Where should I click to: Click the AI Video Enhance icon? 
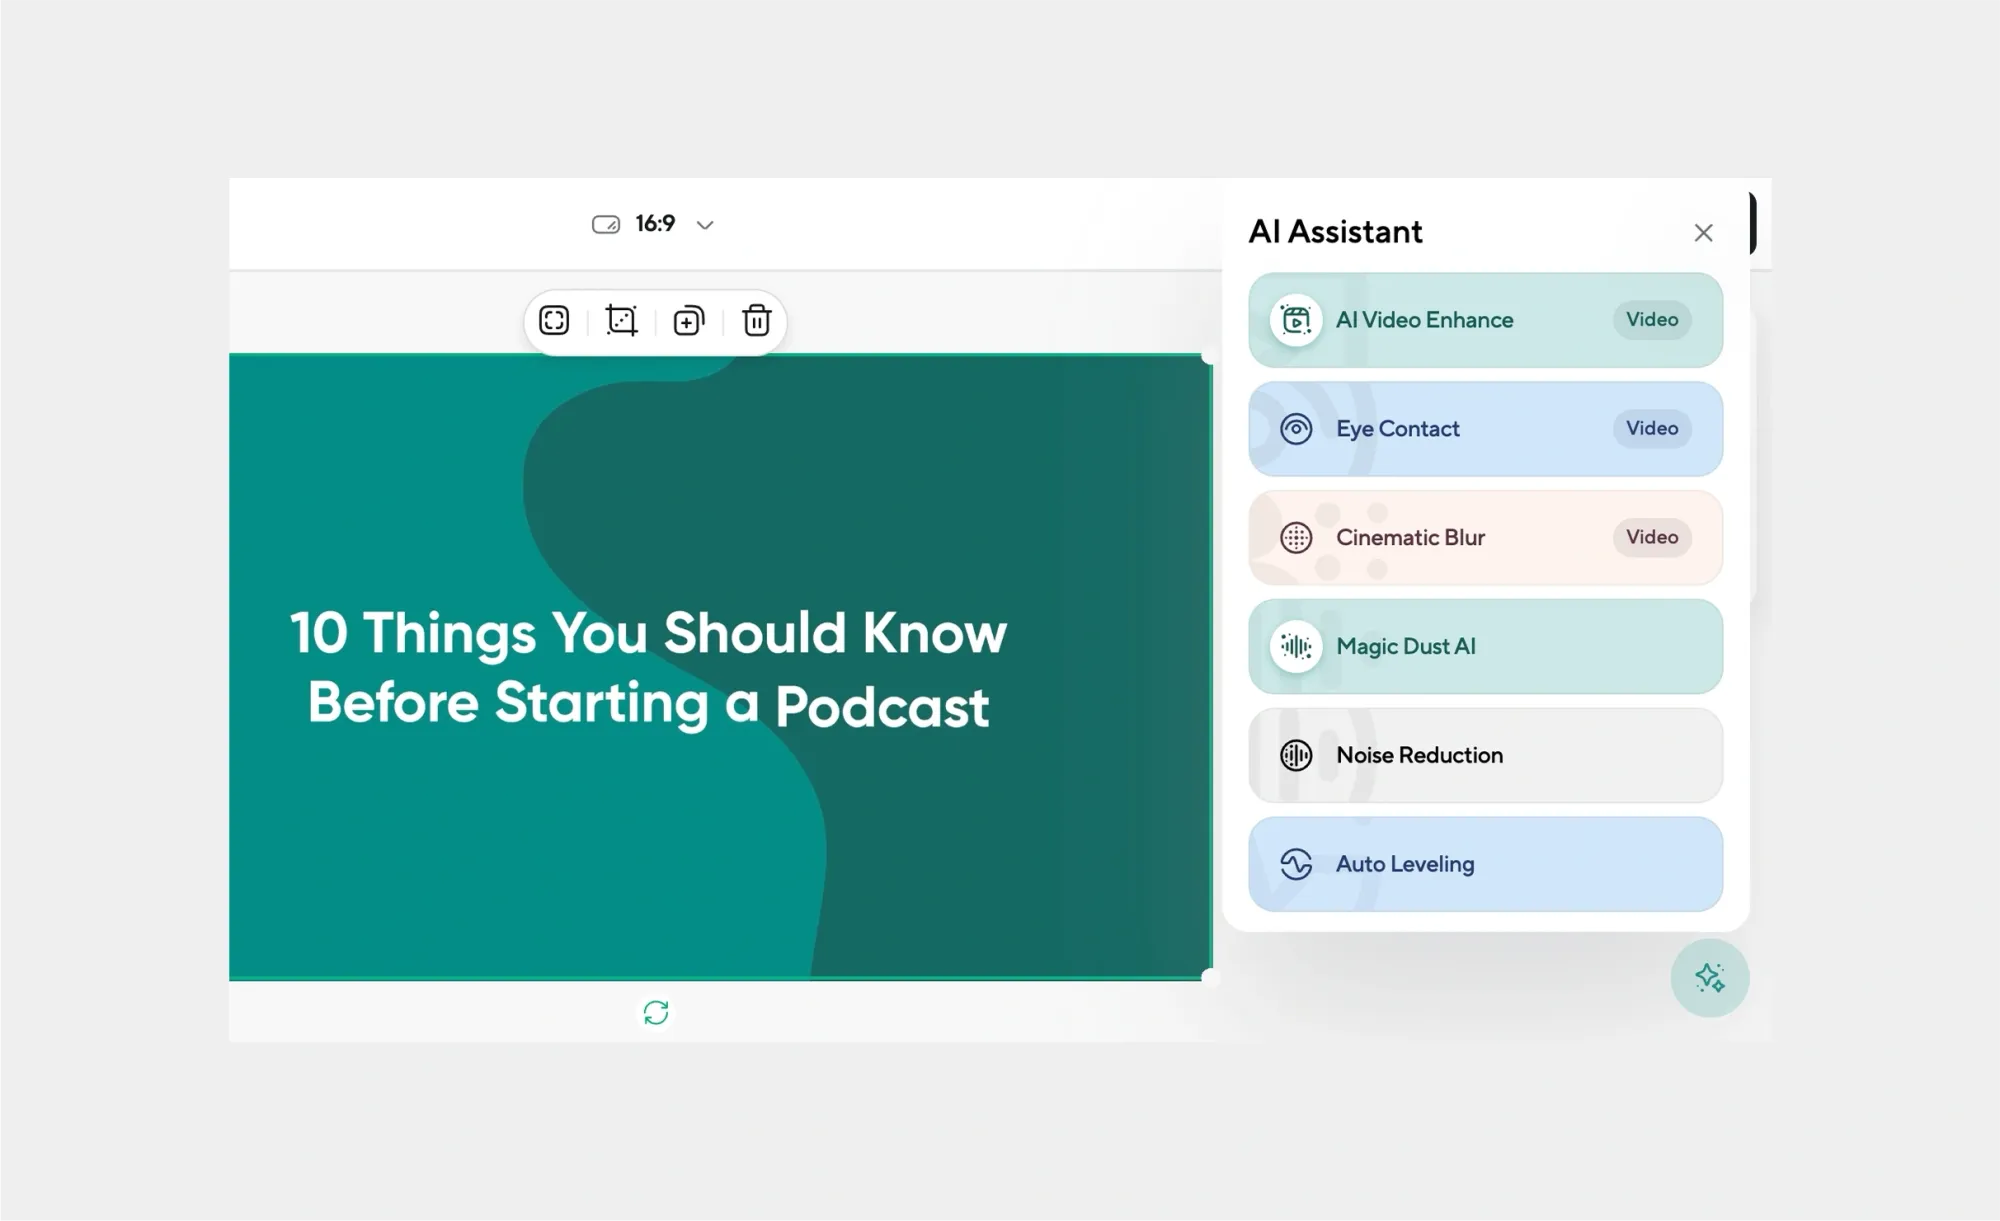click(x=1296, y=320)
